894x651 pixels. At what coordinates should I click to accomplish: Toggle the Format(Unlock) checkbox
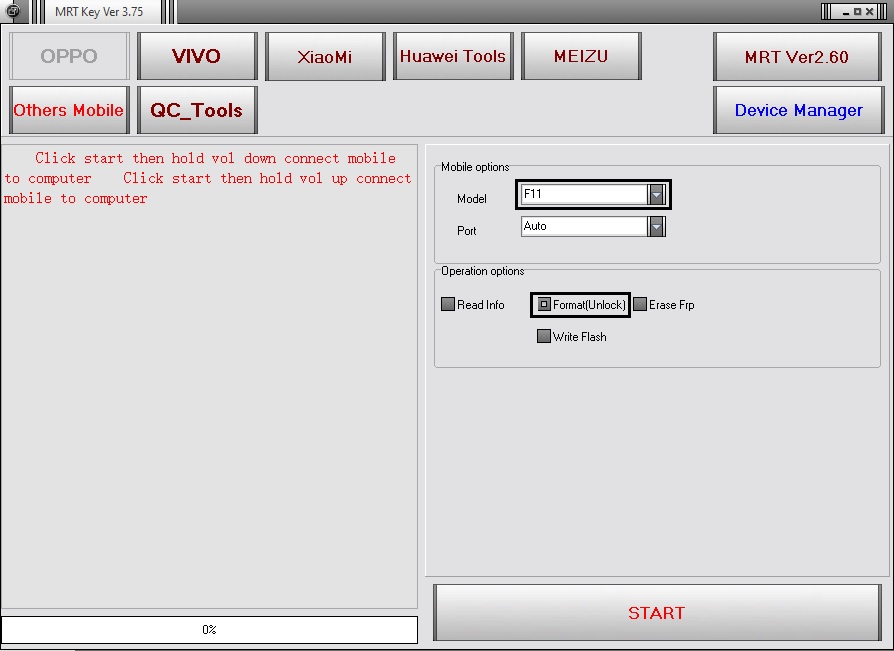coord(544,304)
